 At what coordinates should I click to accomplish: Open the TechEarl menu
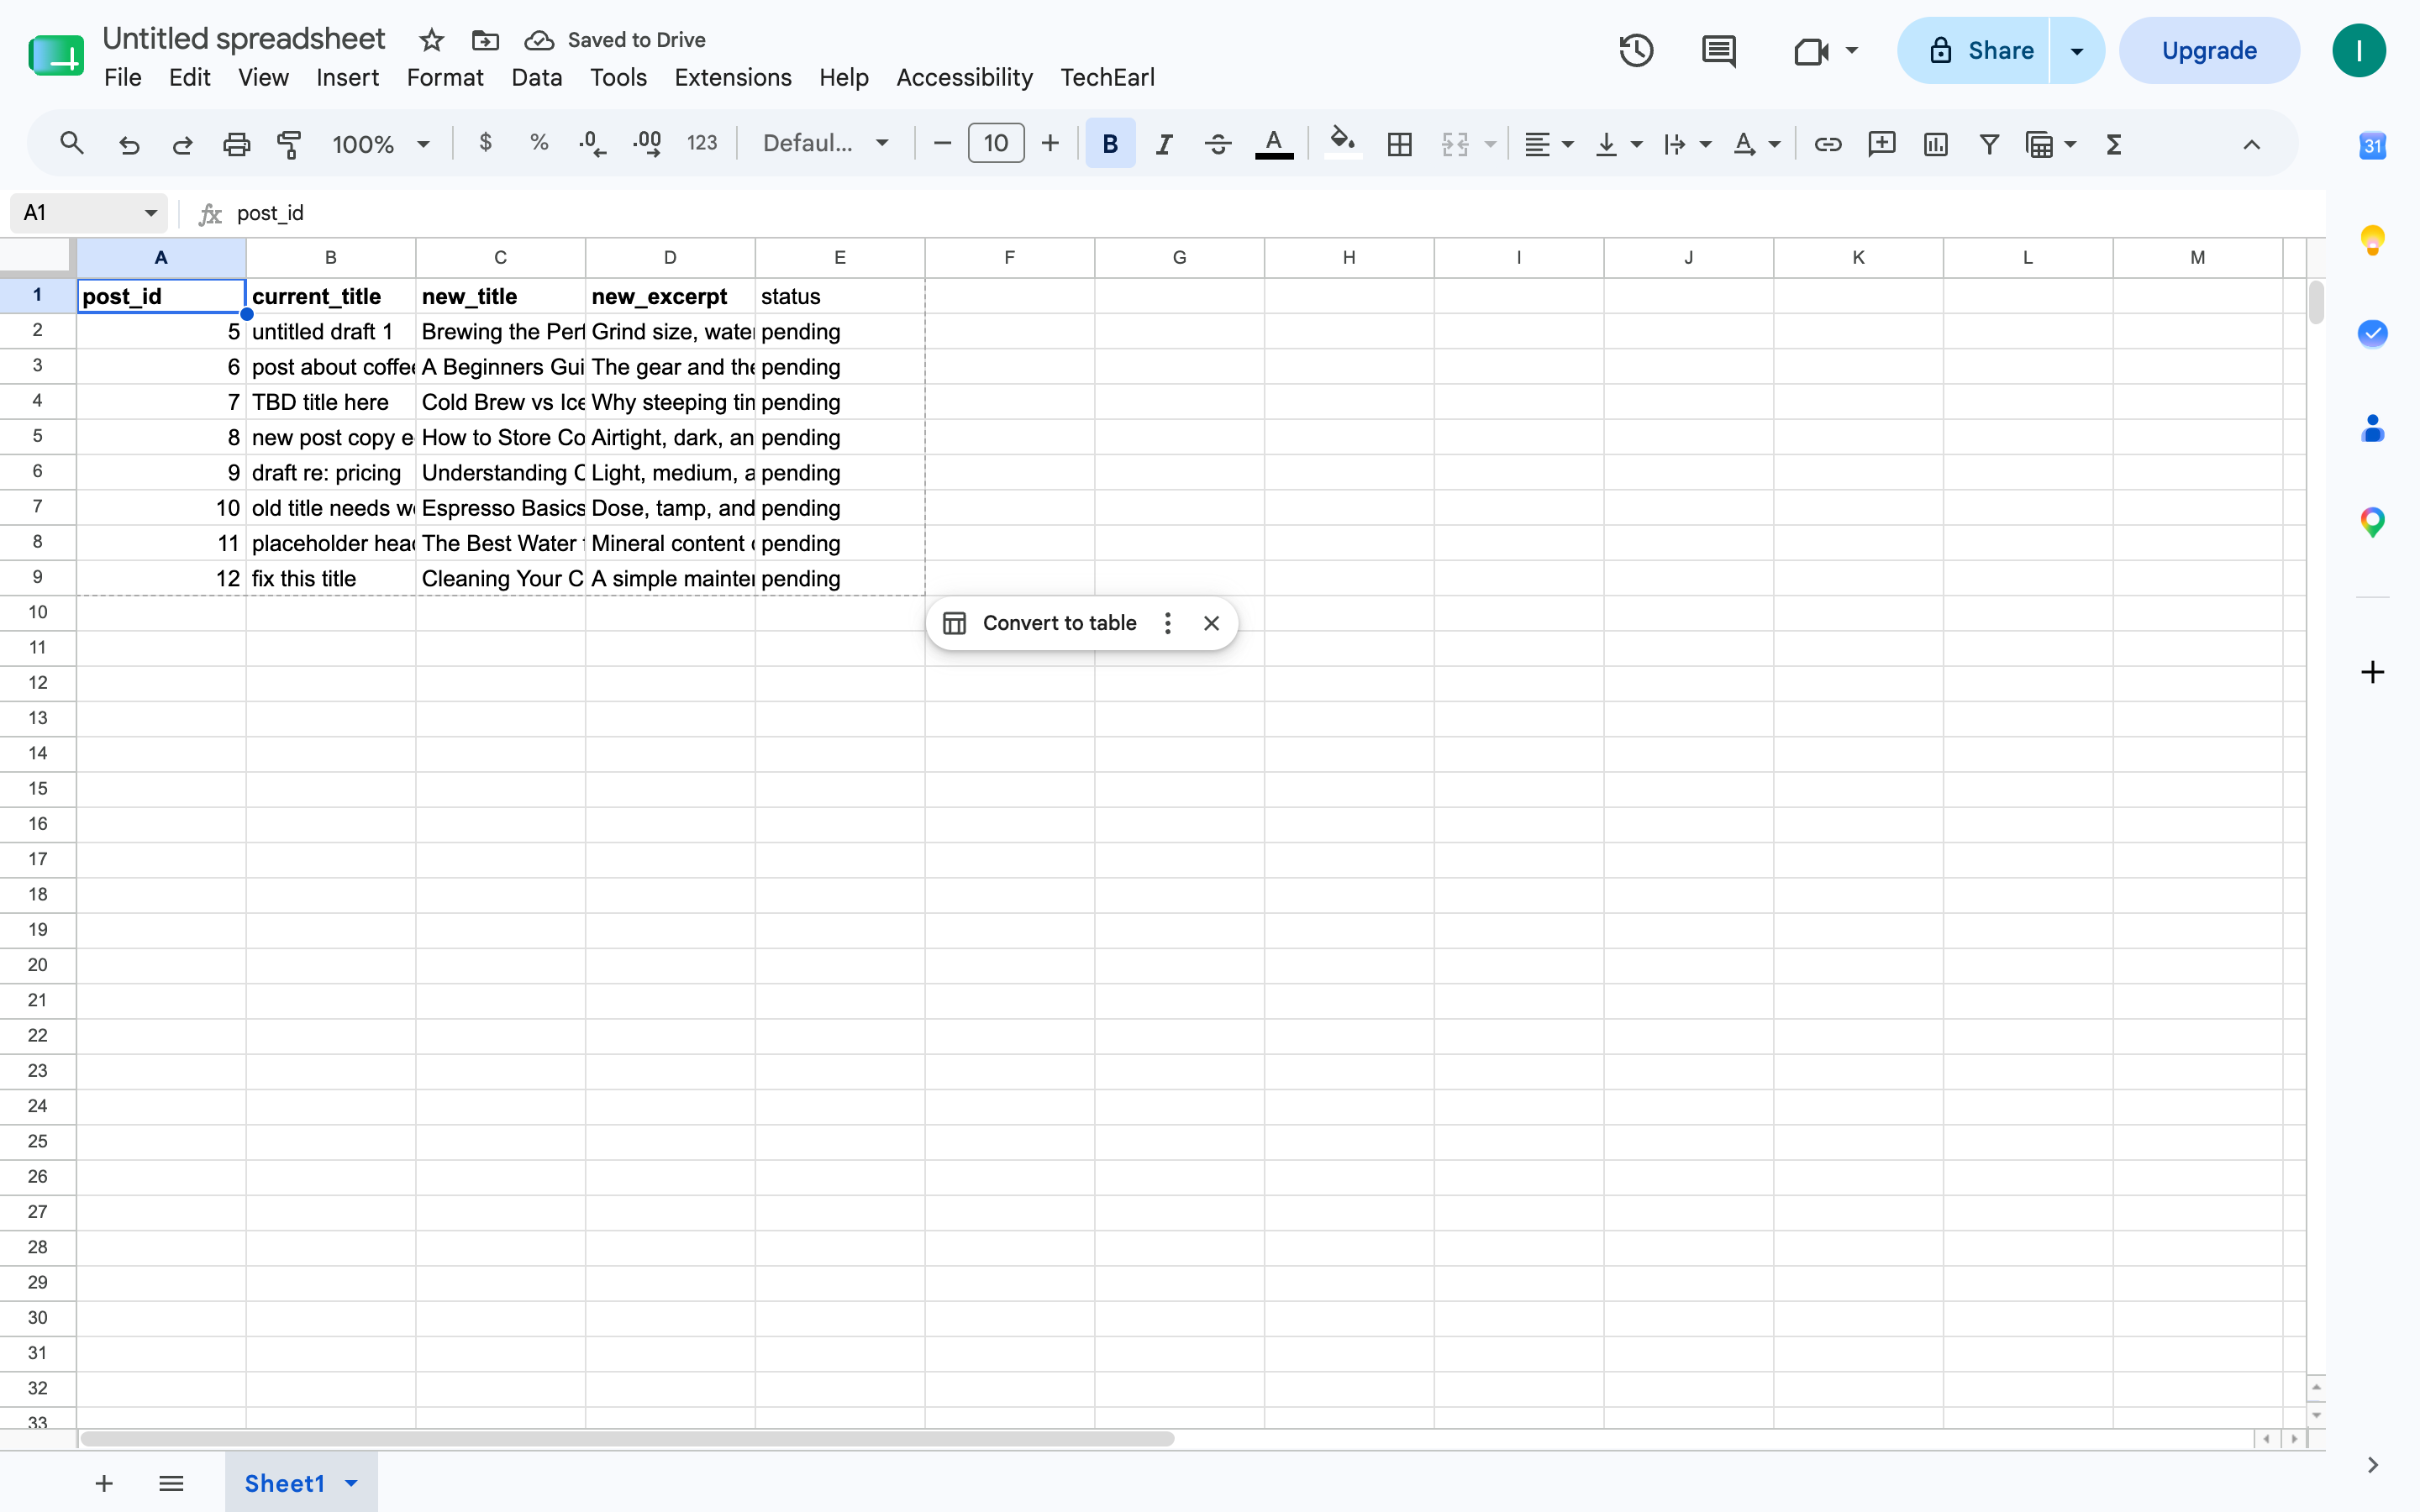point(1107,77)
